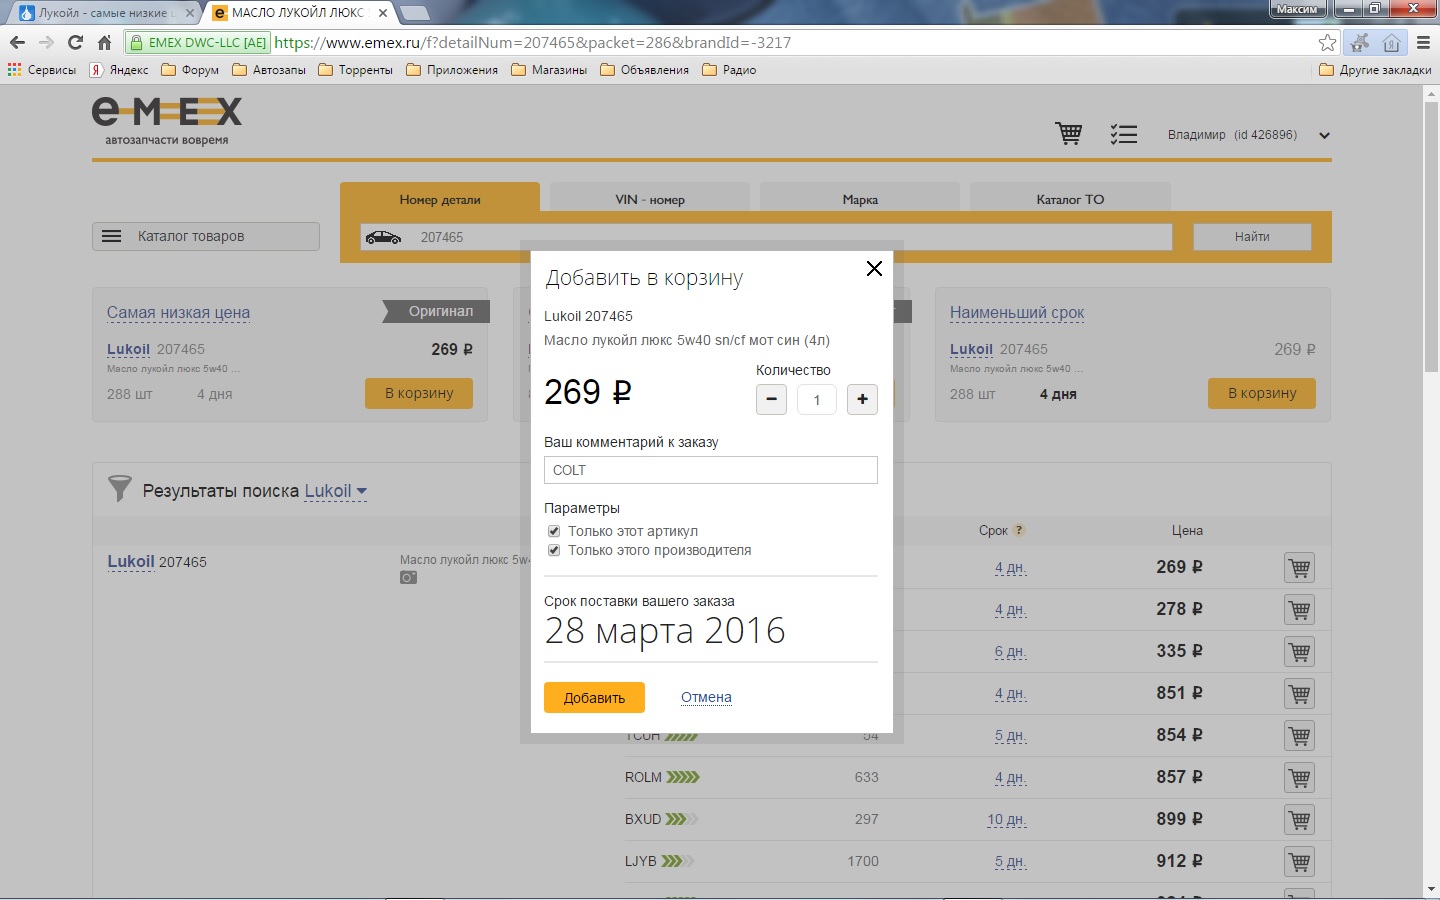Switch to 'Номер детали' tab
The height and width of the screenshot is (900, 1440).
[x=440, y=199]
